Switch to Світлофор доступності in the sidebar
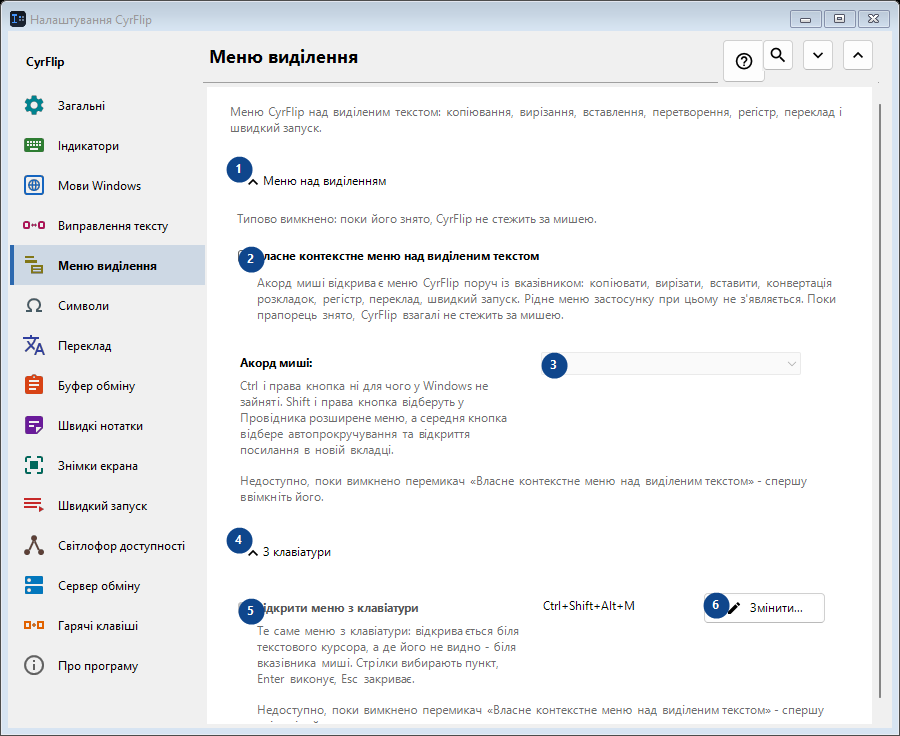The height and width of the screenshot is (736, 900). click(108, 545)
